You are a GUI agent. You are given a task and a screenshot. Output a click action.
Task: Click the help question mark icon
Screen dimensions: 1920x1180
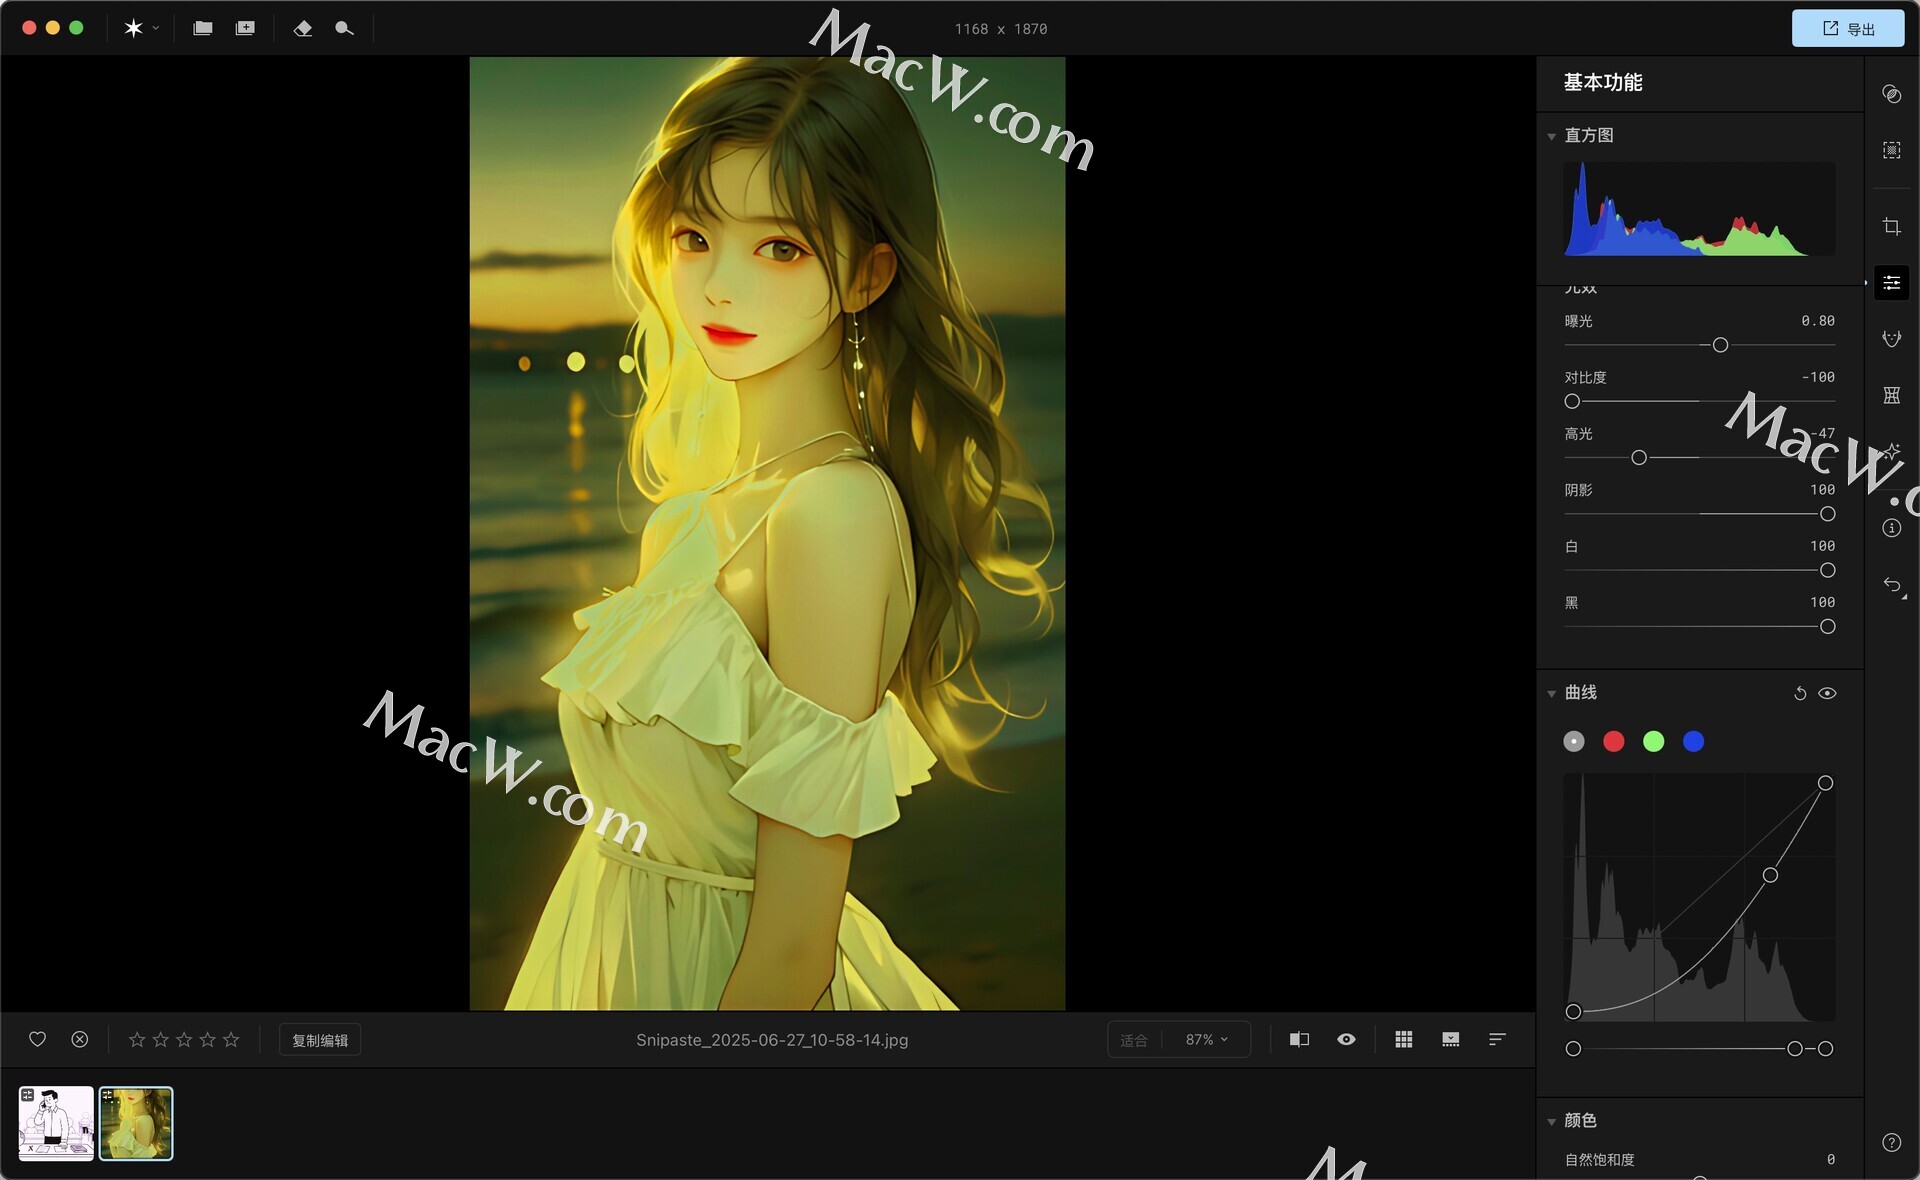click(1891, 1142)
